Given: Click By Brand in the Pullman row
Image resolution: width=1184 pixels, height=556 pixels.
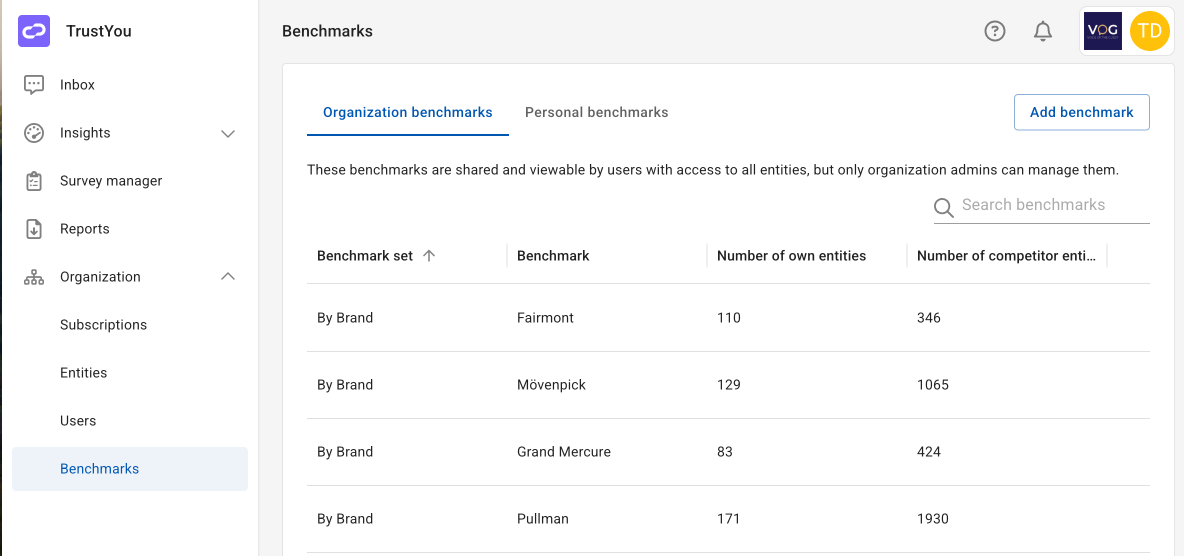Looking at the screenshot, I should tap(345, 519).
